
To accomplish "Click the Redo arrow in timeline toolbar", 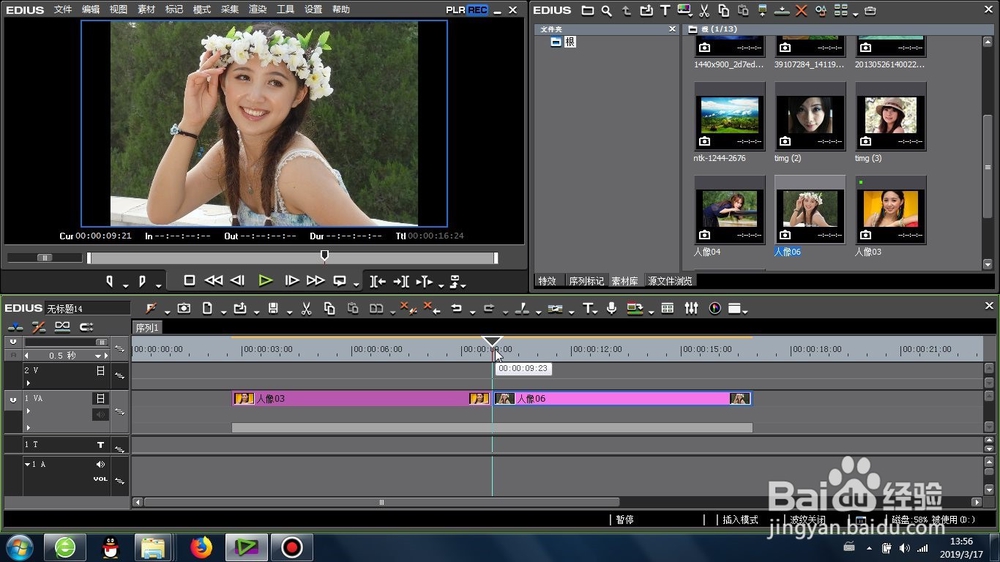I will (489, 309).
